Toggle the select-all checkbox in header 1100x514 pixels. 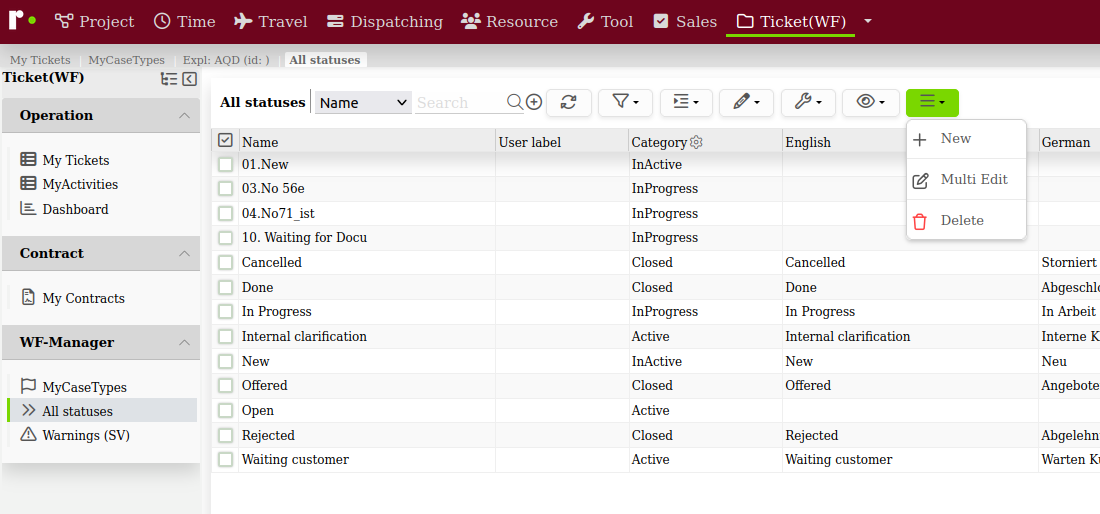[x=225, y=140]
